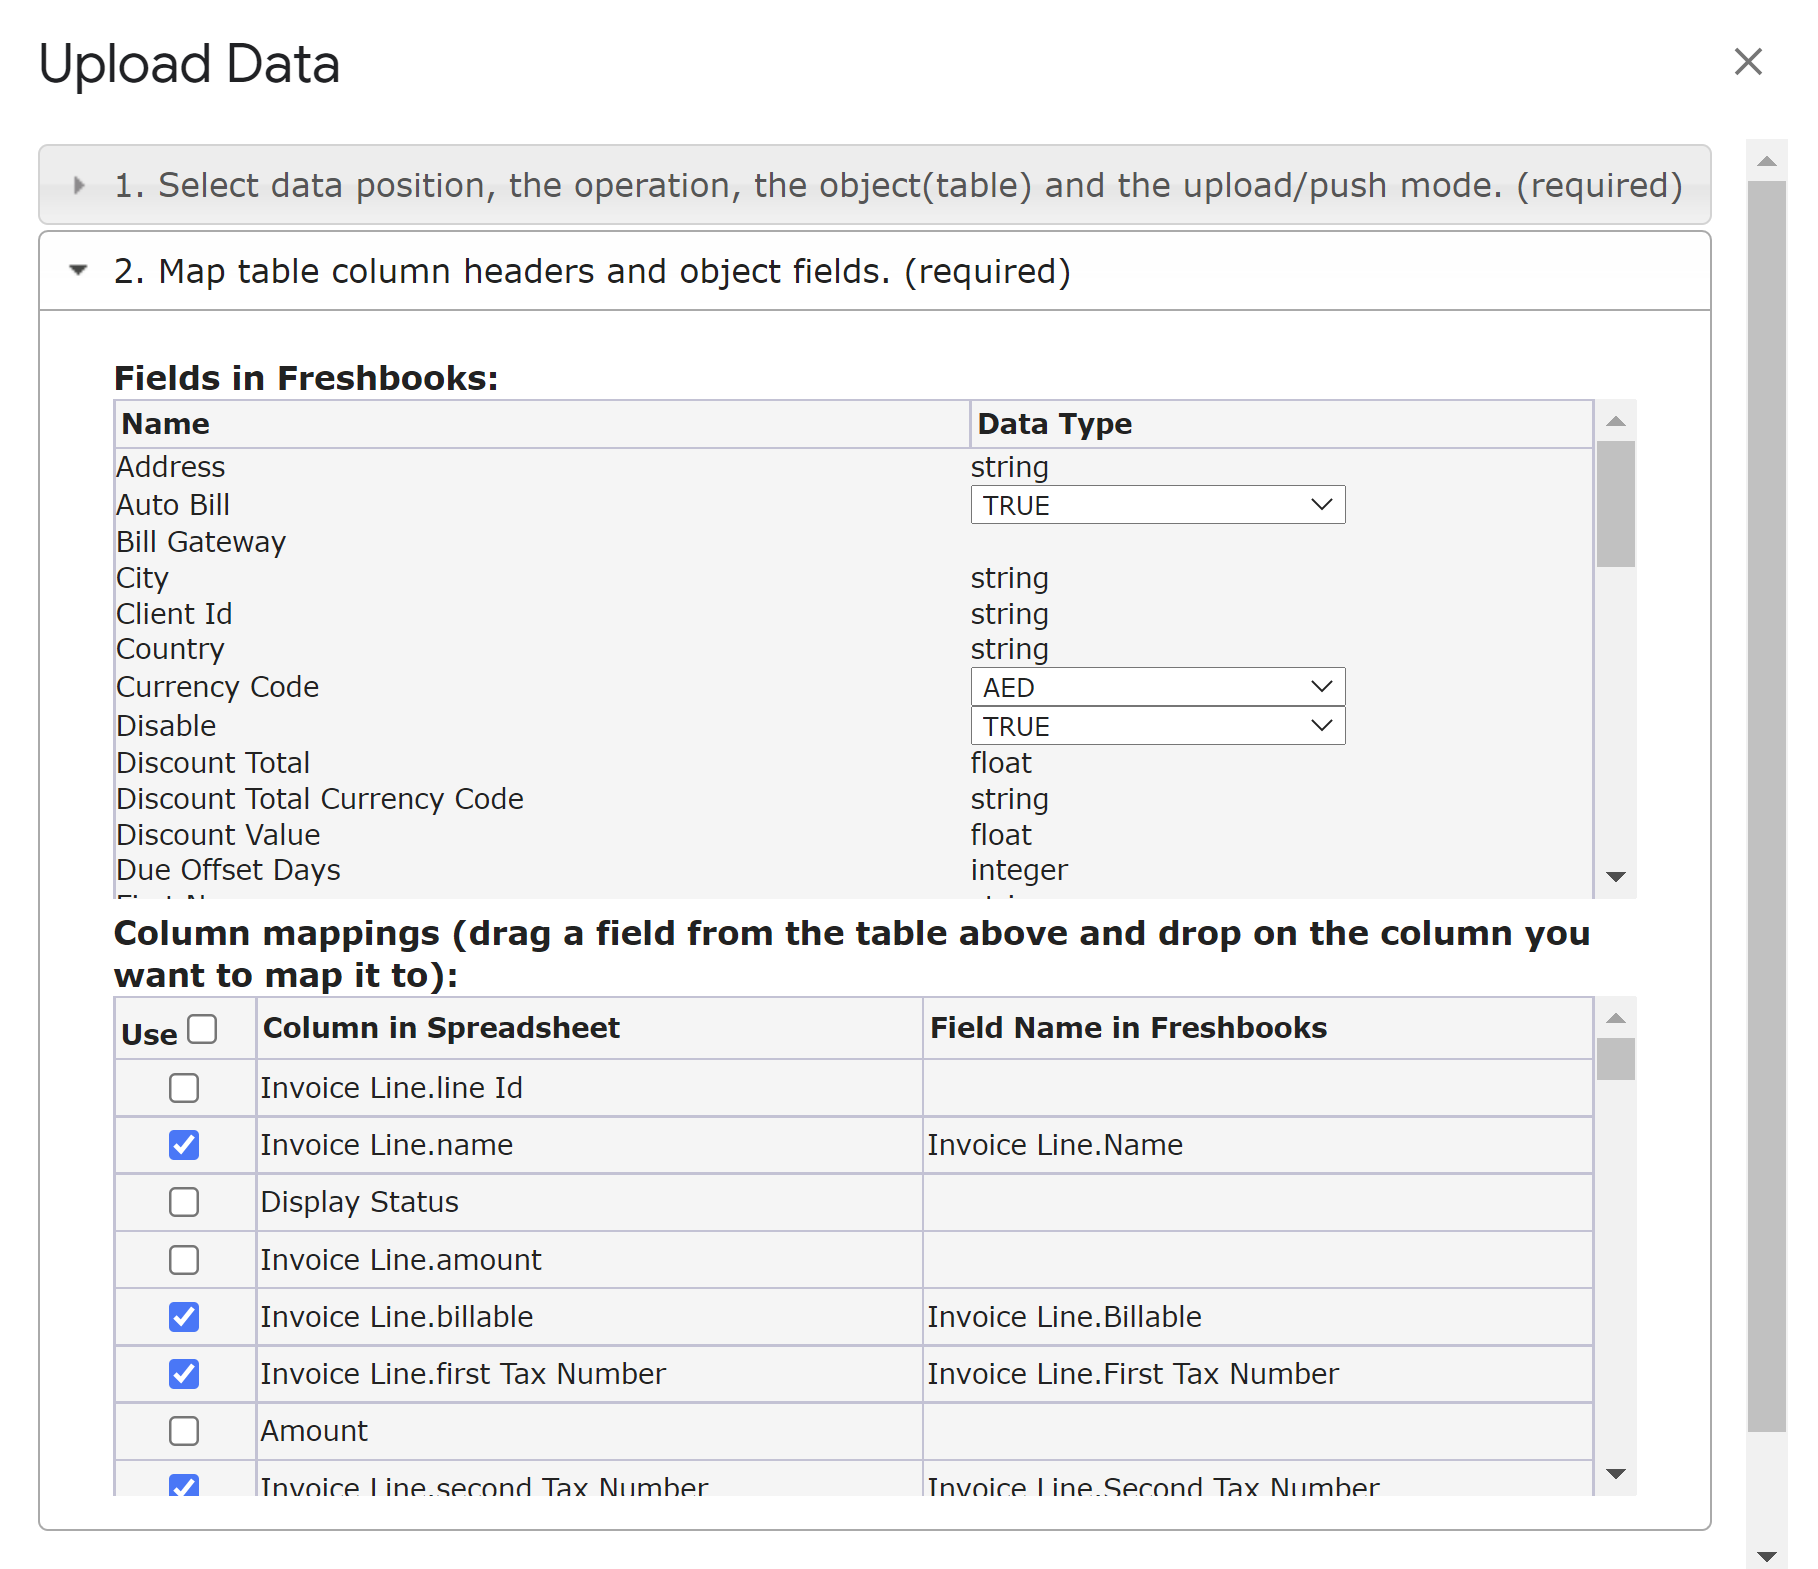
Task: Check the Amount row checkbox
Action: (x=184, y=1431)
